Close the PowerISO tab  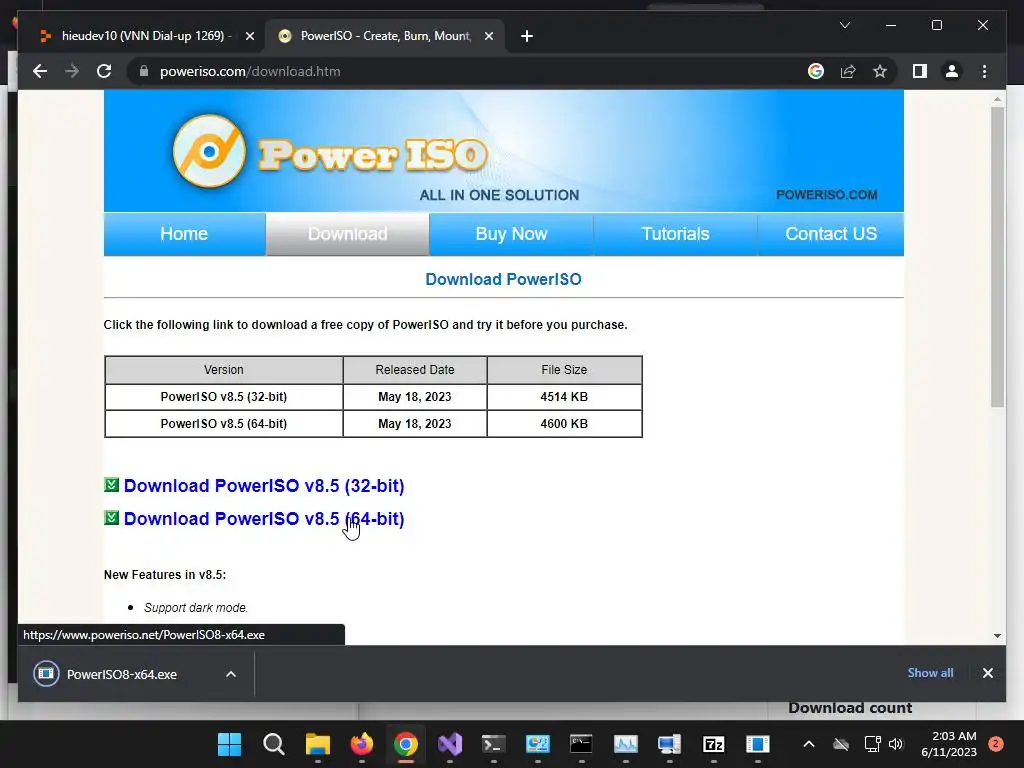488,36
